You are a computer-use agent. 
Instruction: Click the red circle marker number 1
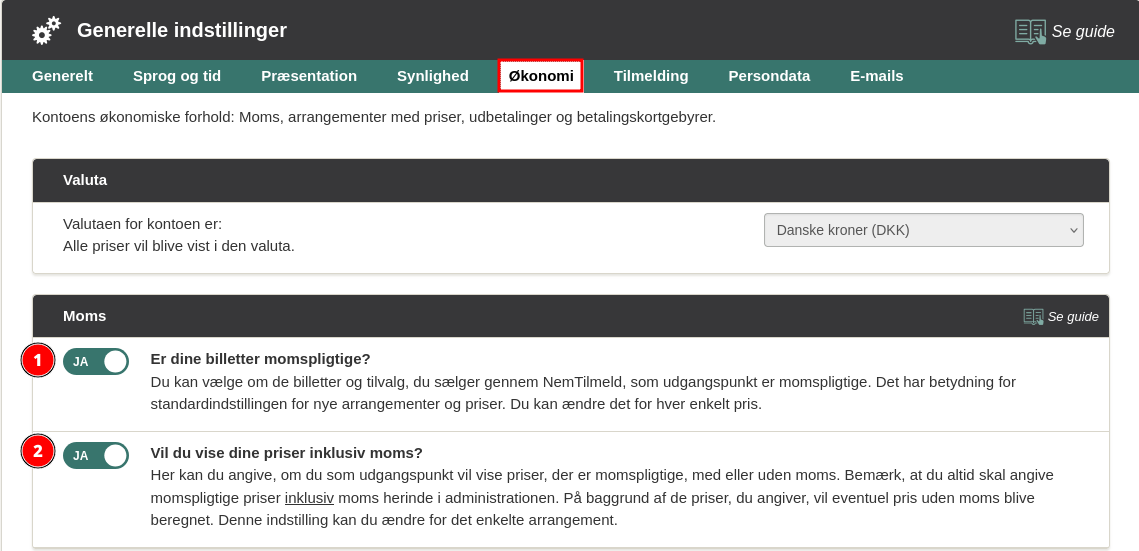click(x=38, y=361)
